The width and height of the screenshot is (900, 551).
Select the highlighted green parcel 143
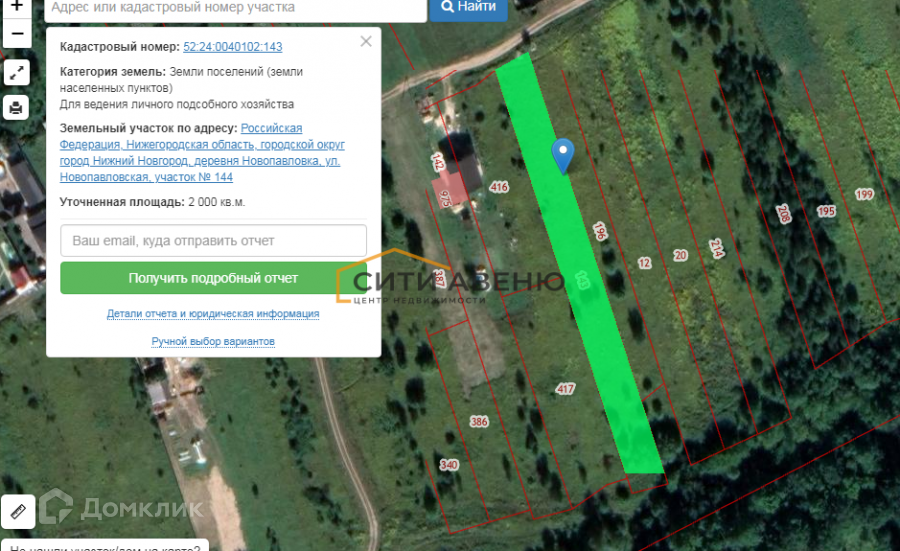[x=580, y=264]
